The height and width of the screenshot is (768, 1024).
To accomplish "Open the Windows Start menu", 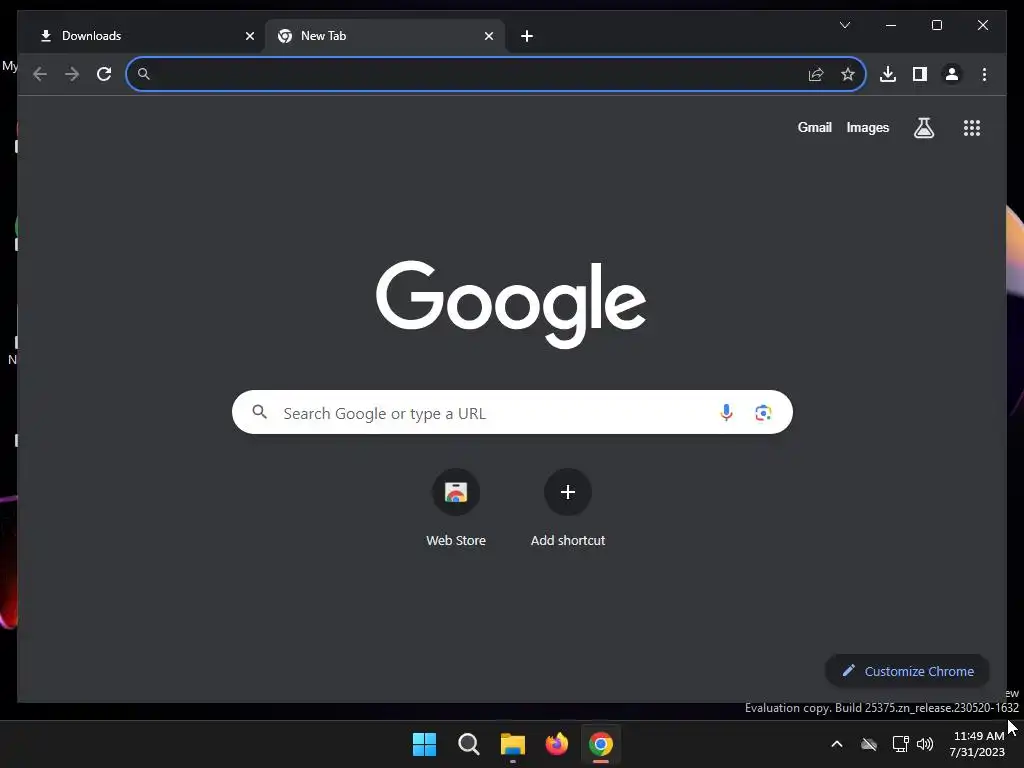I will click(x=424, y=744).
